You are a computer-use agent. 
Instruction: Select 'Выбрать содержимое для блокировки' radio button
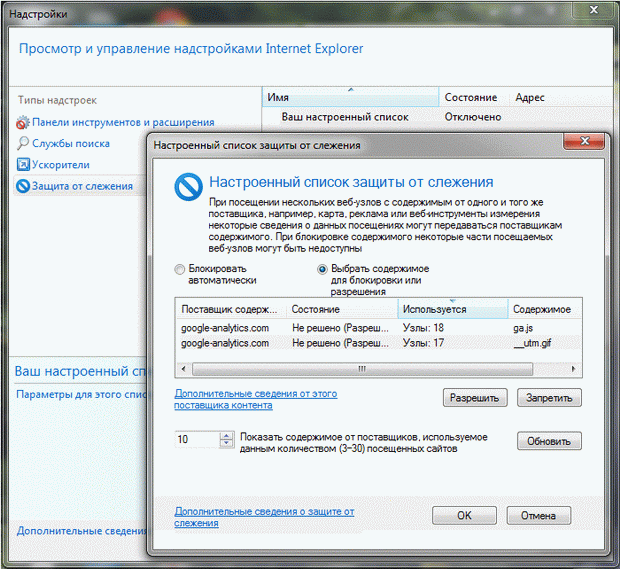[323, 270]
